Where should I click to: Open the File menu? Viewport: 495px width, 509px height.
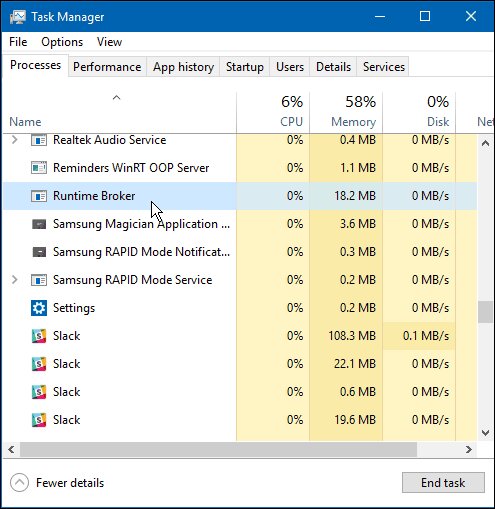[18, 42]
